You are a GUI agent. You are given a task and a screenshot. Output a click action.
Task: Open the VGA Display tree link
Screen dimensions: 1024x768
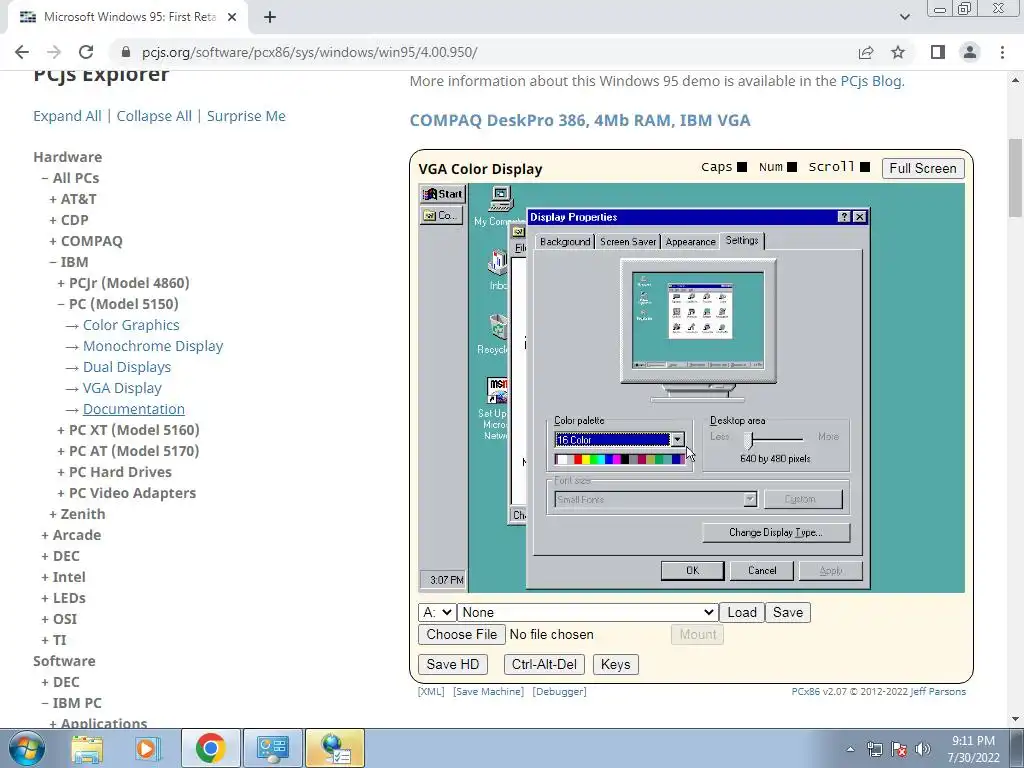[122, 388]
